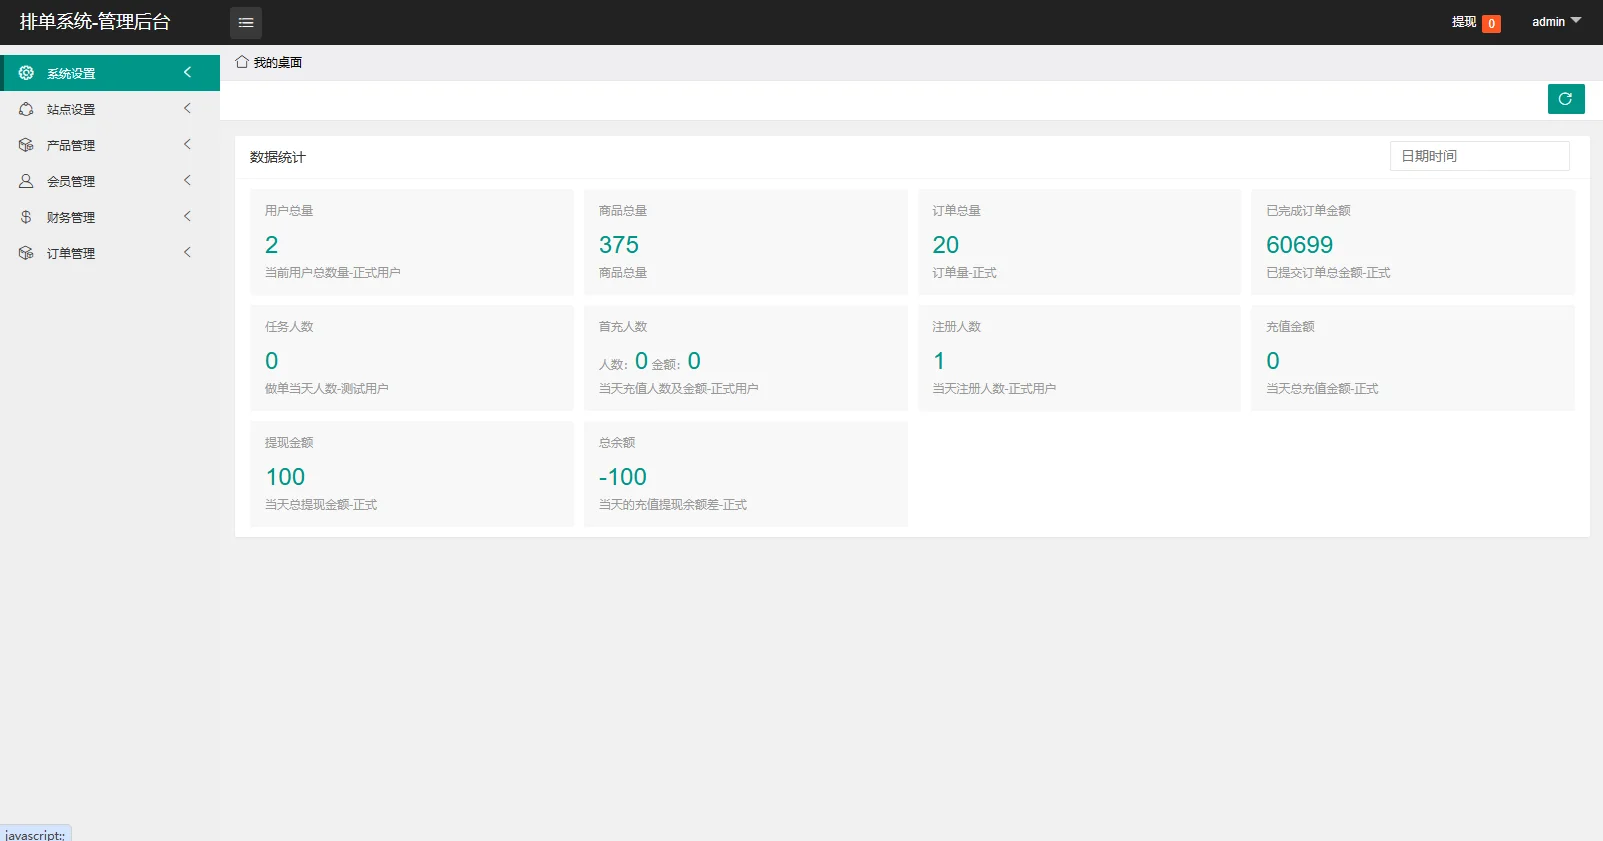Click the dollar icon beside 财务管理

pos(26,217)
